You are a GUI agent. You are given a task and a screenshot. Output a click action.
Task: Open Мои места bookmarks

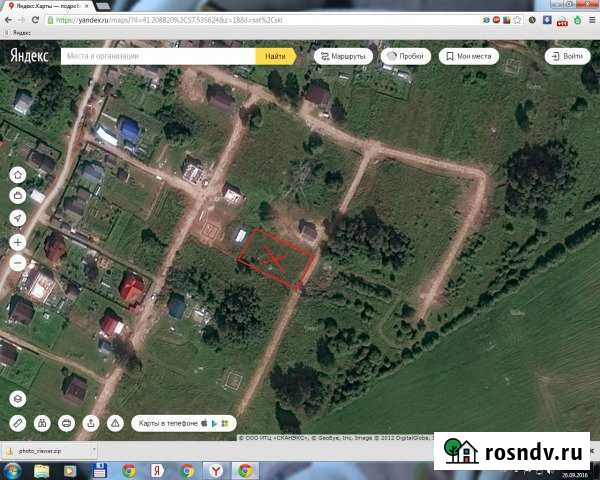pos(469,56)
